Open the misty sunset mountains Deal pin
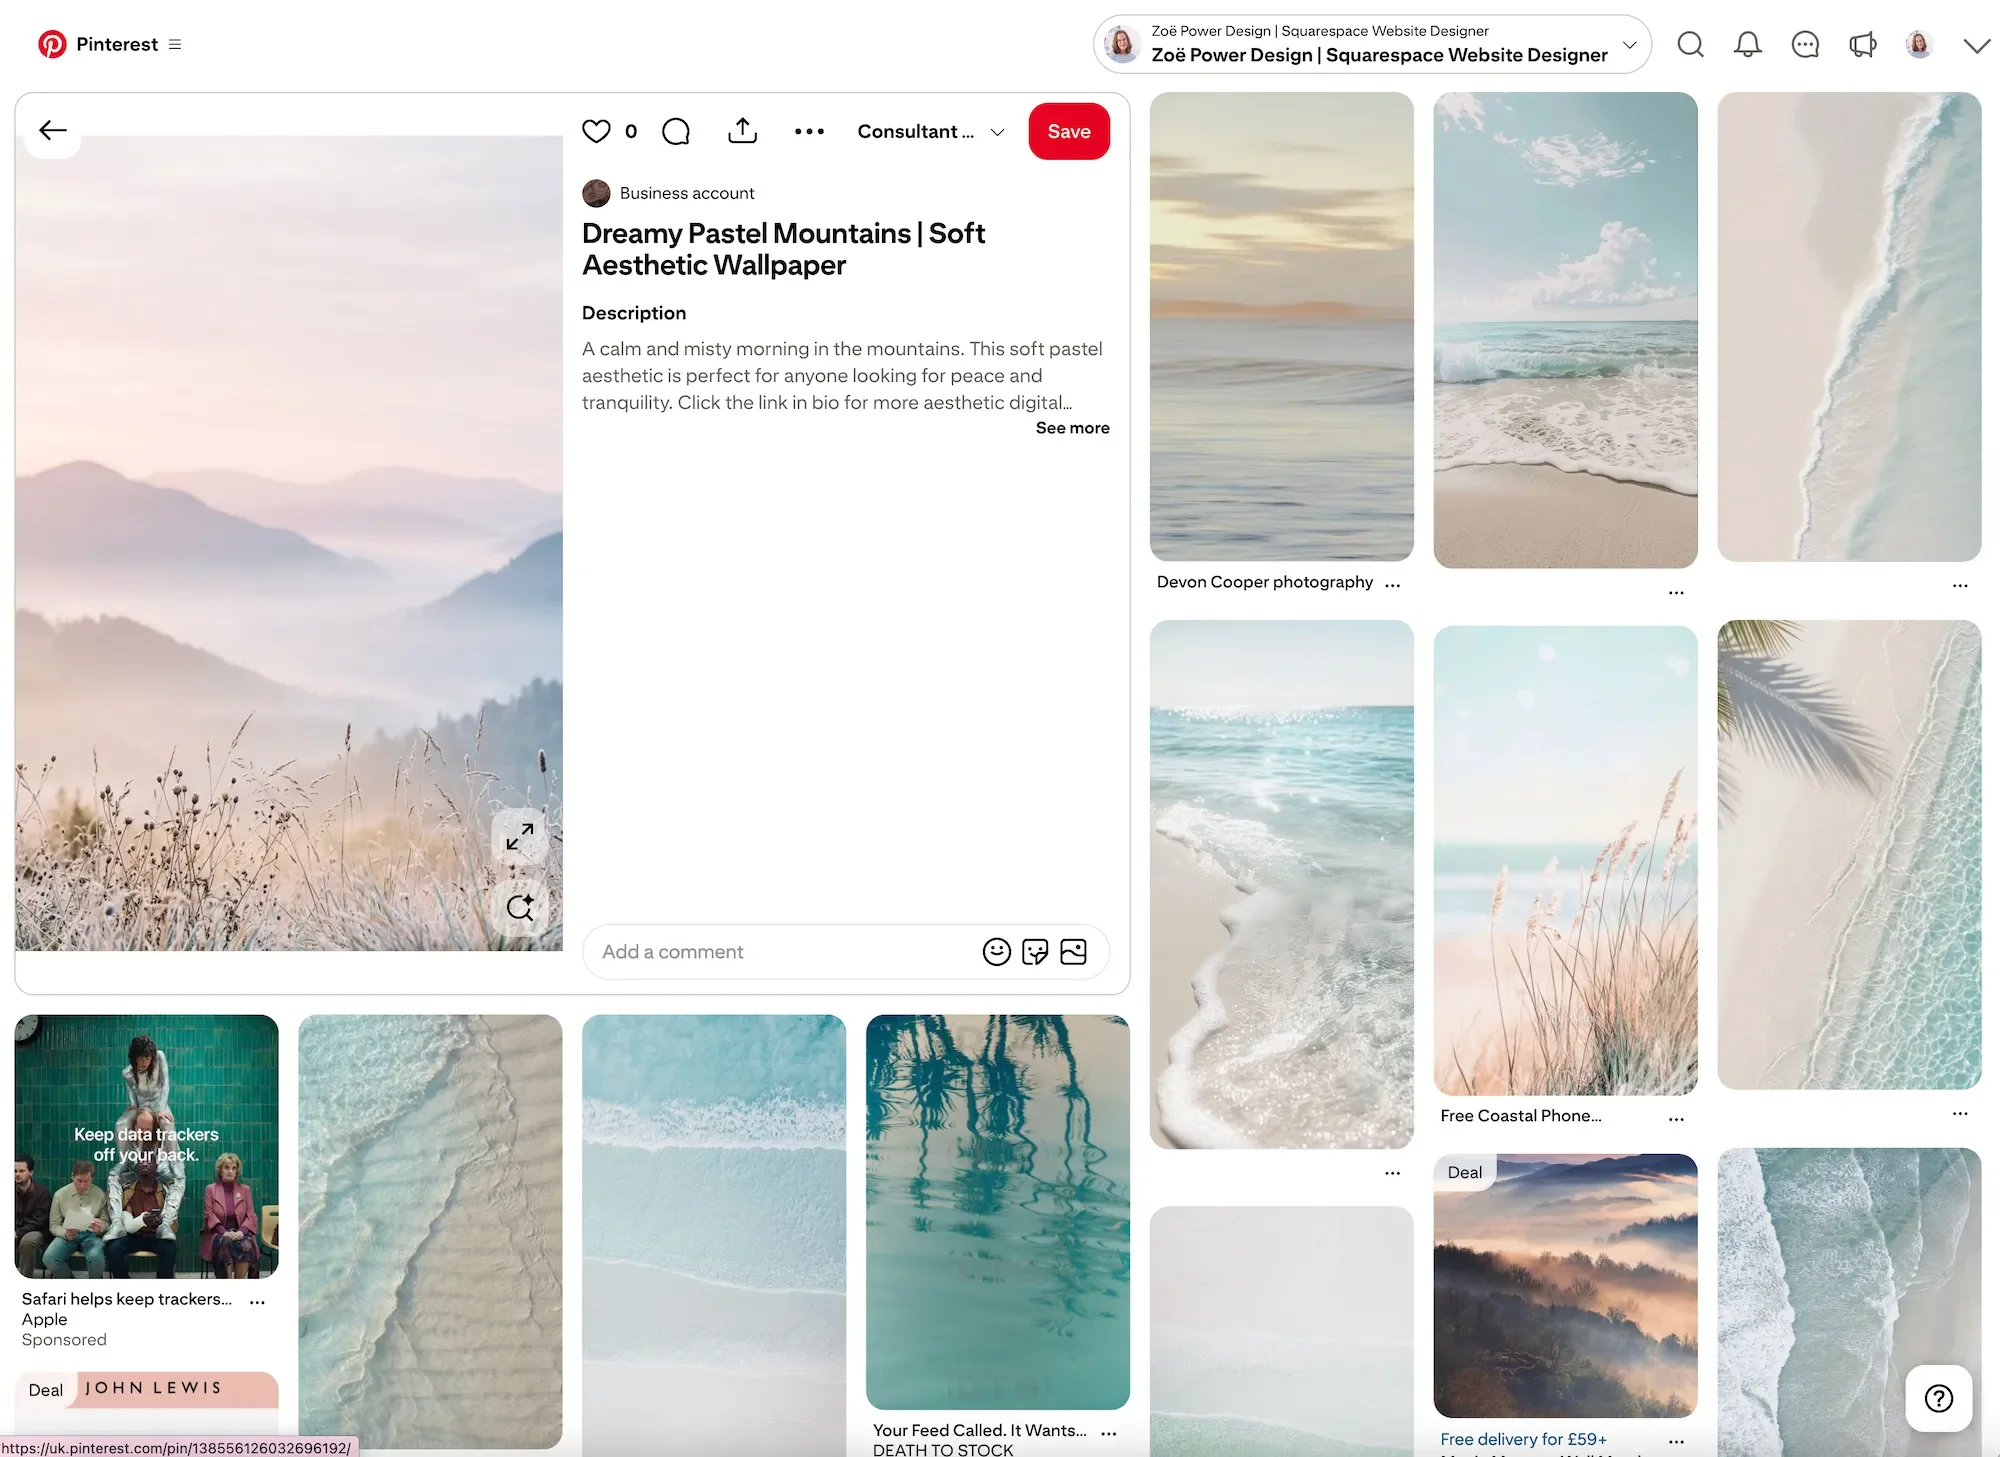The height and width of the screenshot is (1457, 2000). click(x=1565, y=1286)
